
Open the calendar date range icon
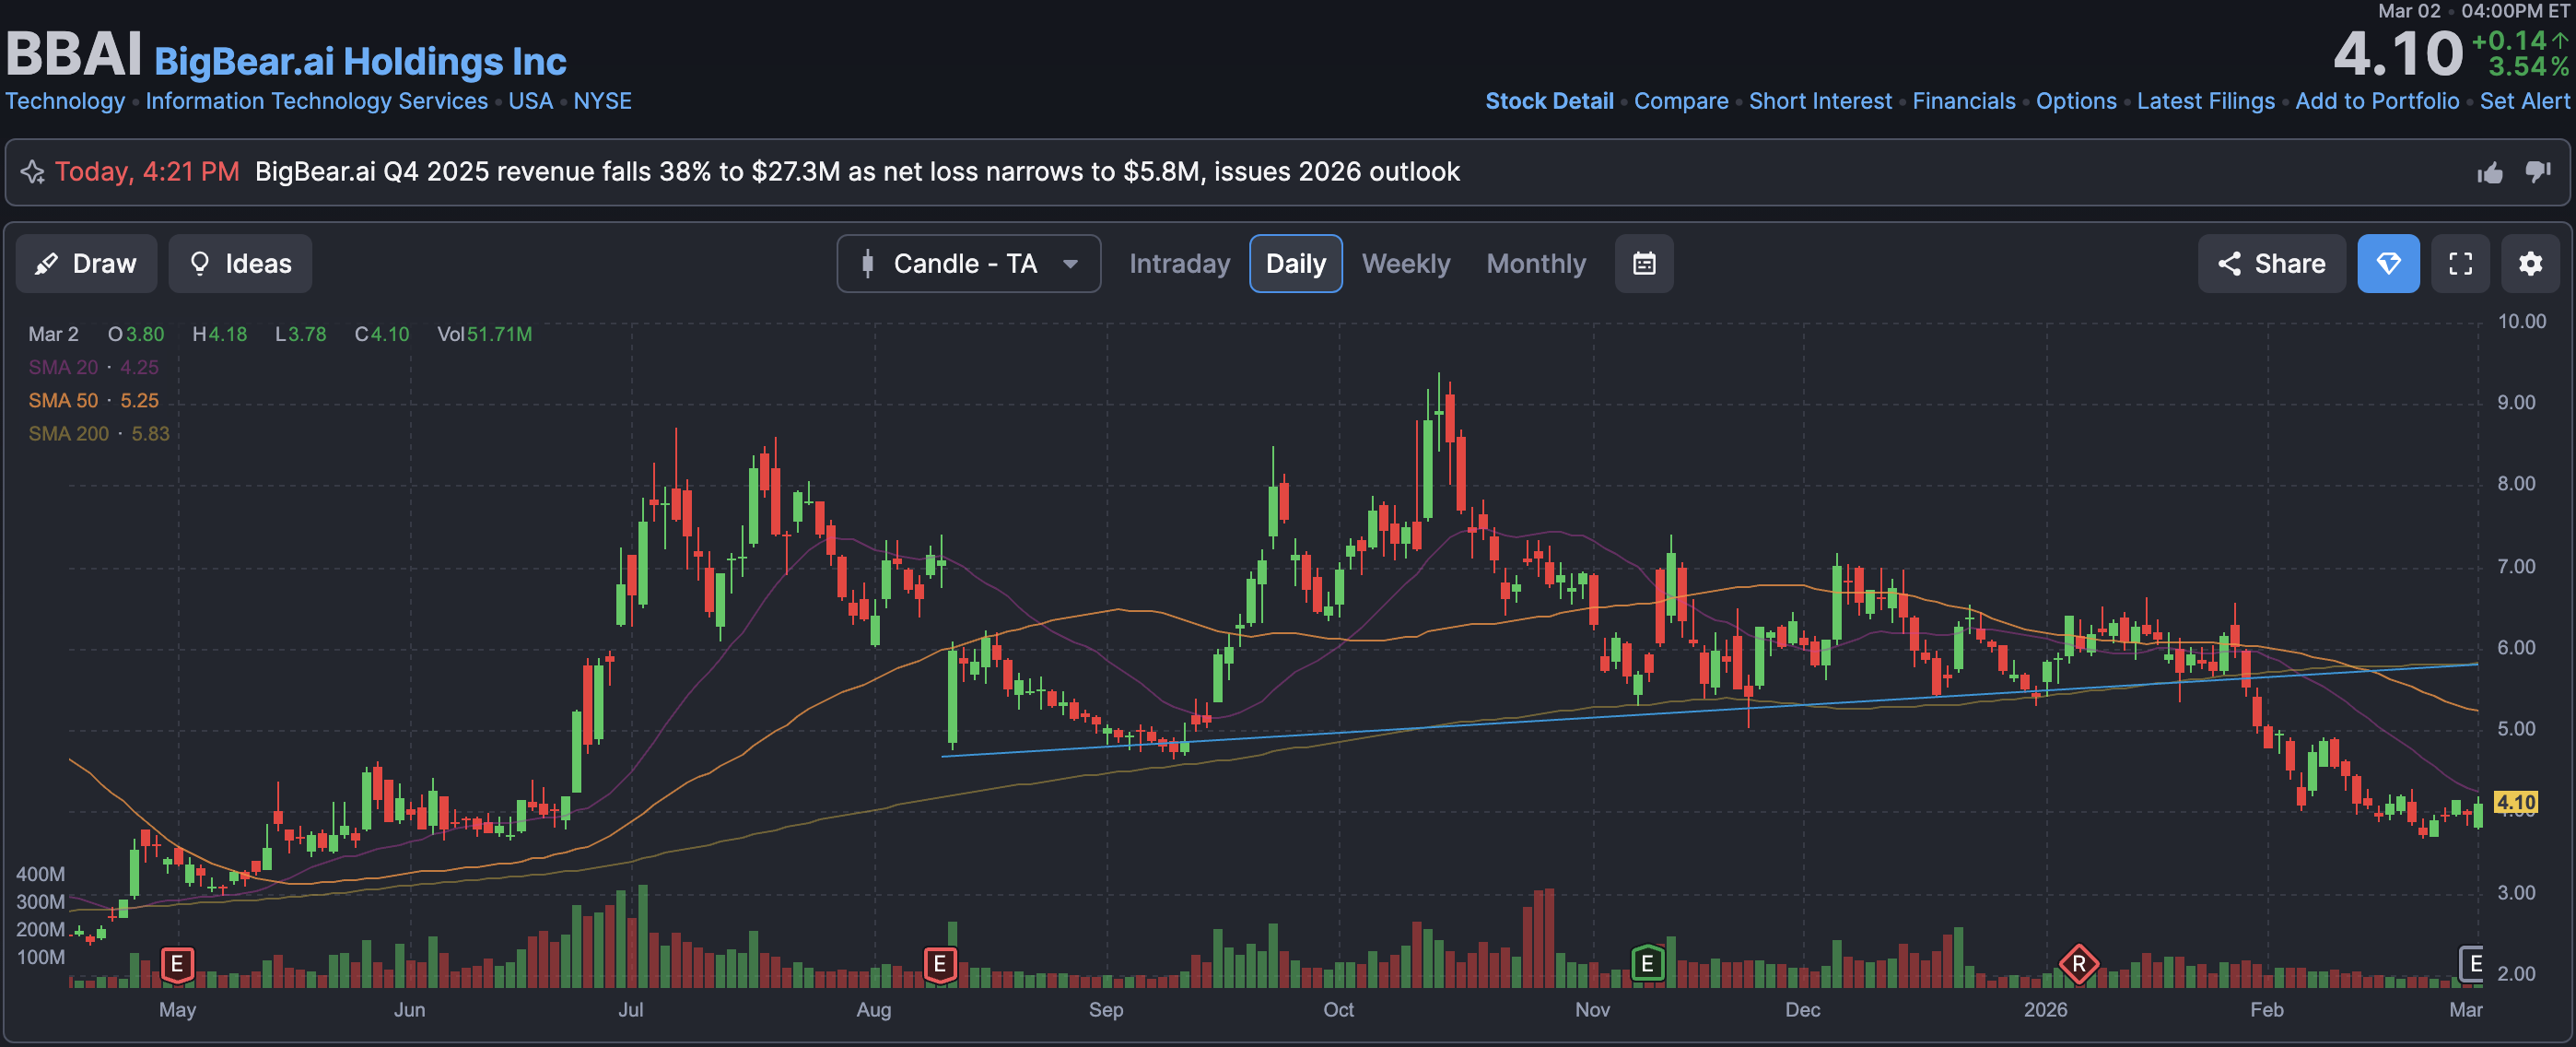pos(1643,264)
